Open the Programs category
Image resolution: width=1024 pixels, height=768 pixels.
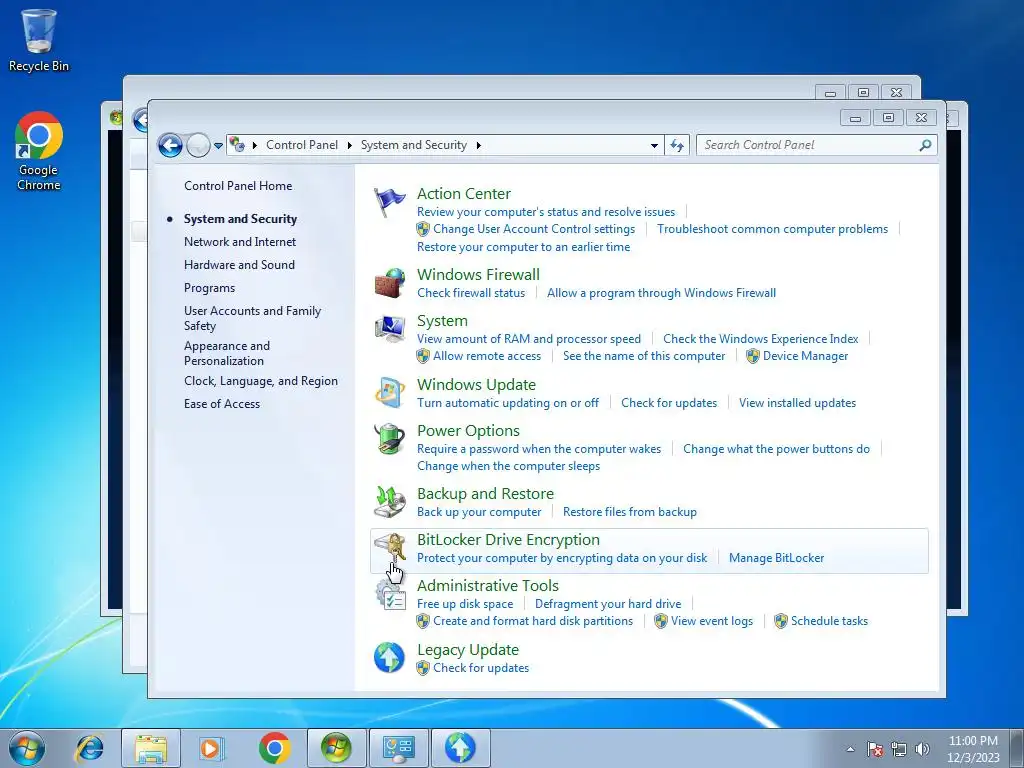point(209,288)
